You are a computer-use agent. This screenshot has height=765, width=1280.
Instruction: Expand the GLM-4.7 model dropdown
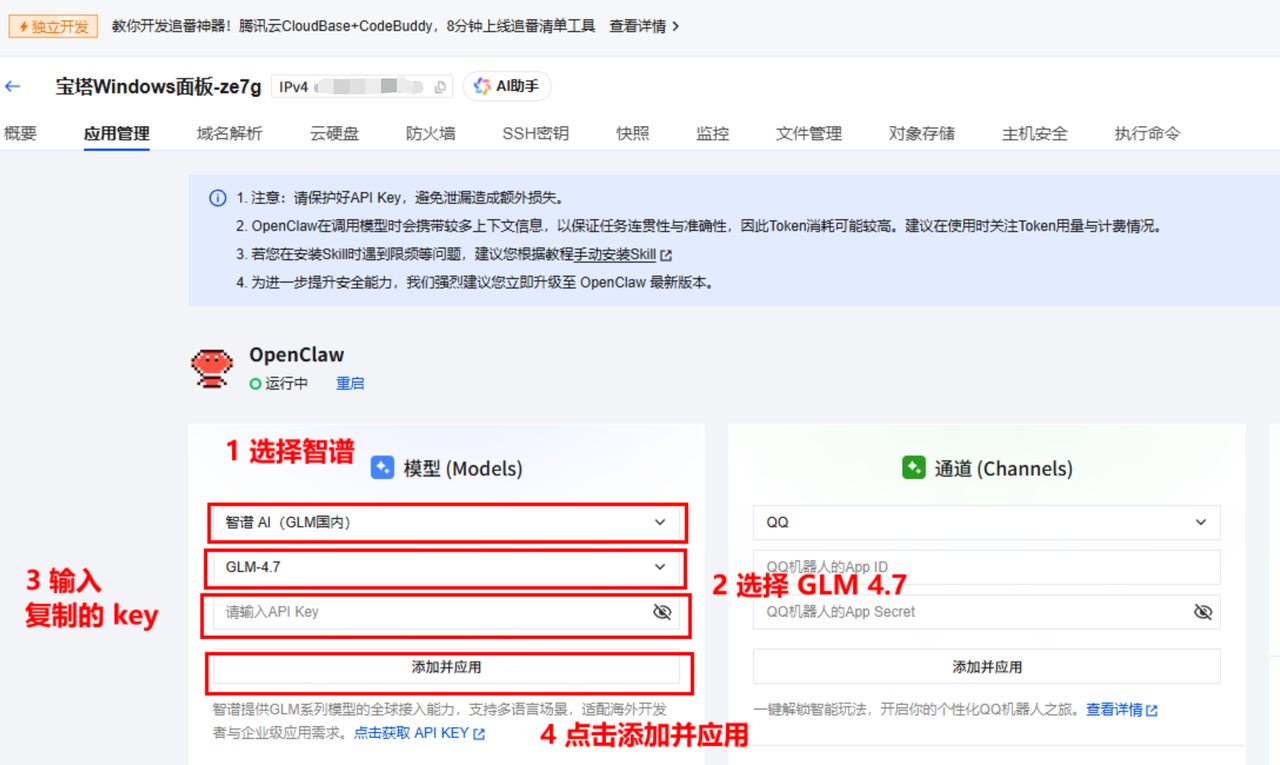[x=447, y=567]
